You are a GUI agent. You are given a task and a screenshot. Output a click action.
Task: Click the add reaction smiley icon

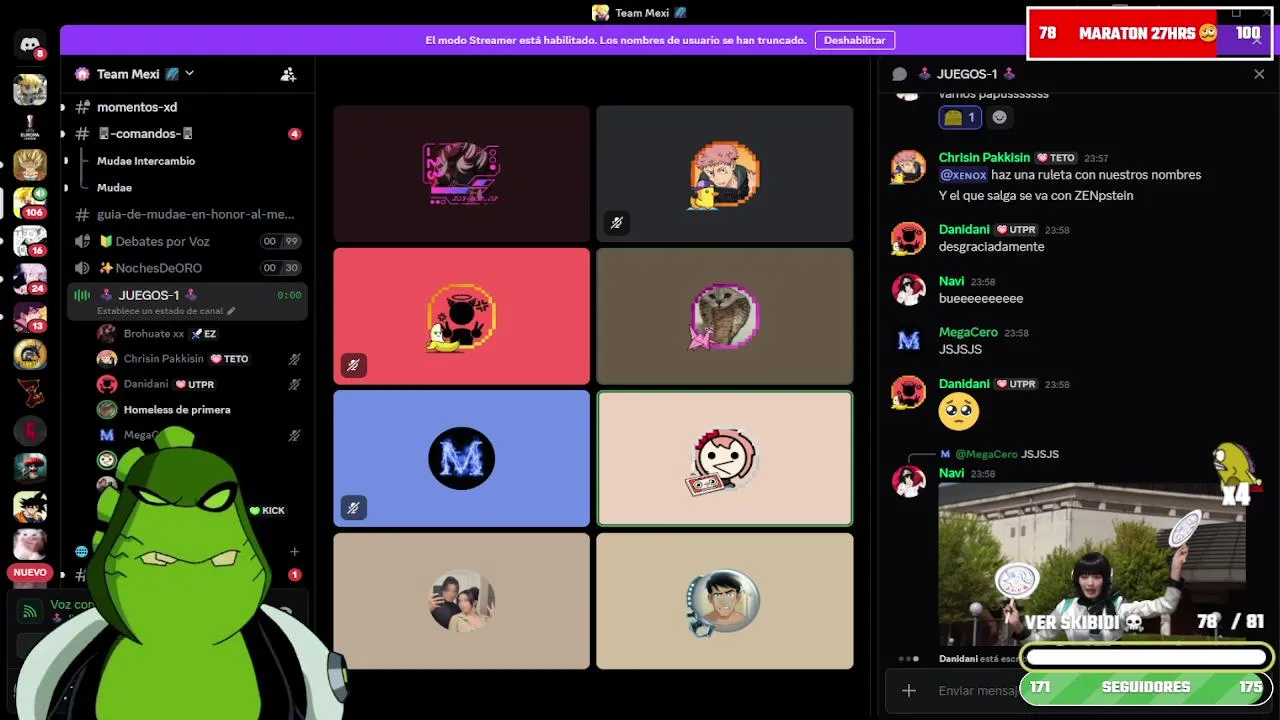[999, 117]
